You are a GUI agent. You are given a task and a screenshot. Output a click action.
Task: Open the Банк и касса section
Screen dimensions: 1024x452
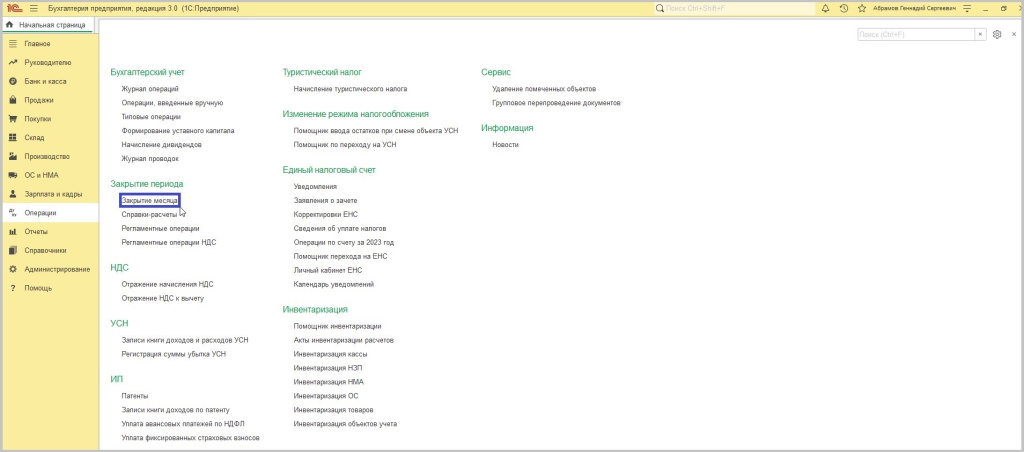pos(44,81)
